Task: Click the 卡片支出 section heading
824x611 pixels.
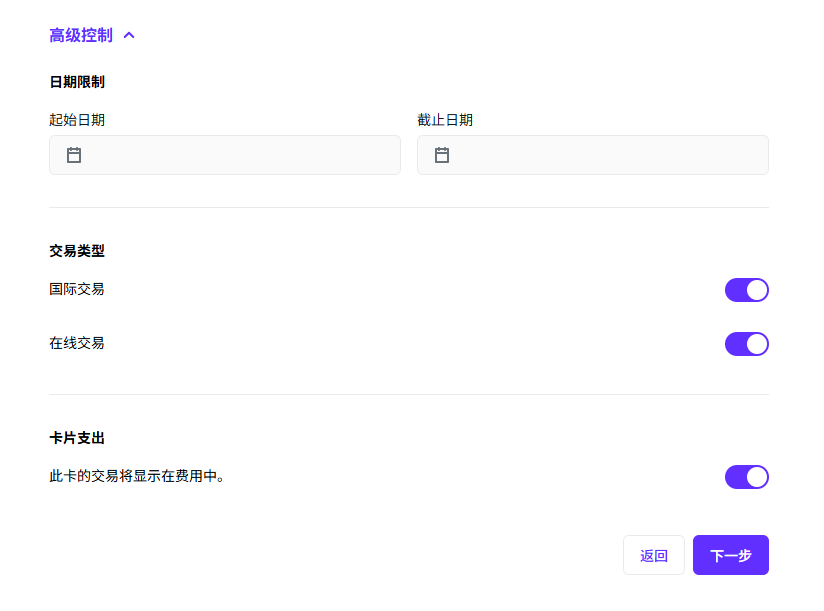Action: [77, 438]
